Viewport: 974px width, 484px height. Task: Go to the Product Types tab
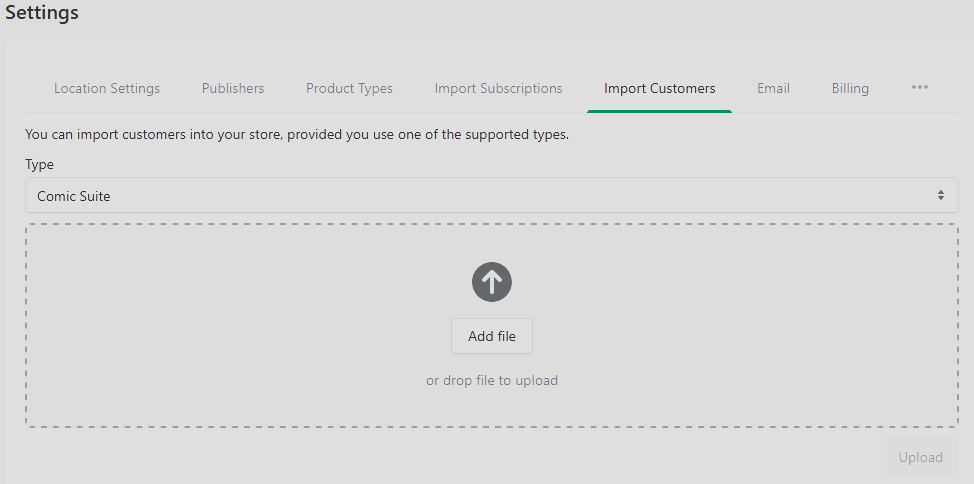tap(349, 88)
